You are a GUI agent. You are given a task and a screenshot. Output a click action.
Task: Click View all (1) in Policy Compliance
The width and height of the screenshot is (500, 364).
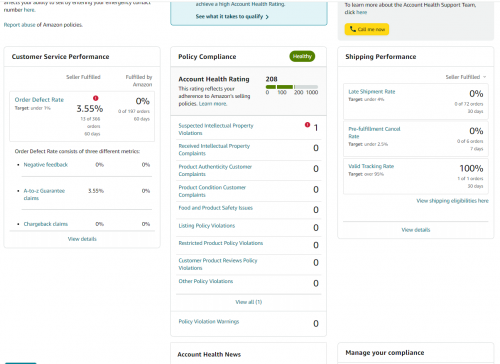tap(249, 302)
